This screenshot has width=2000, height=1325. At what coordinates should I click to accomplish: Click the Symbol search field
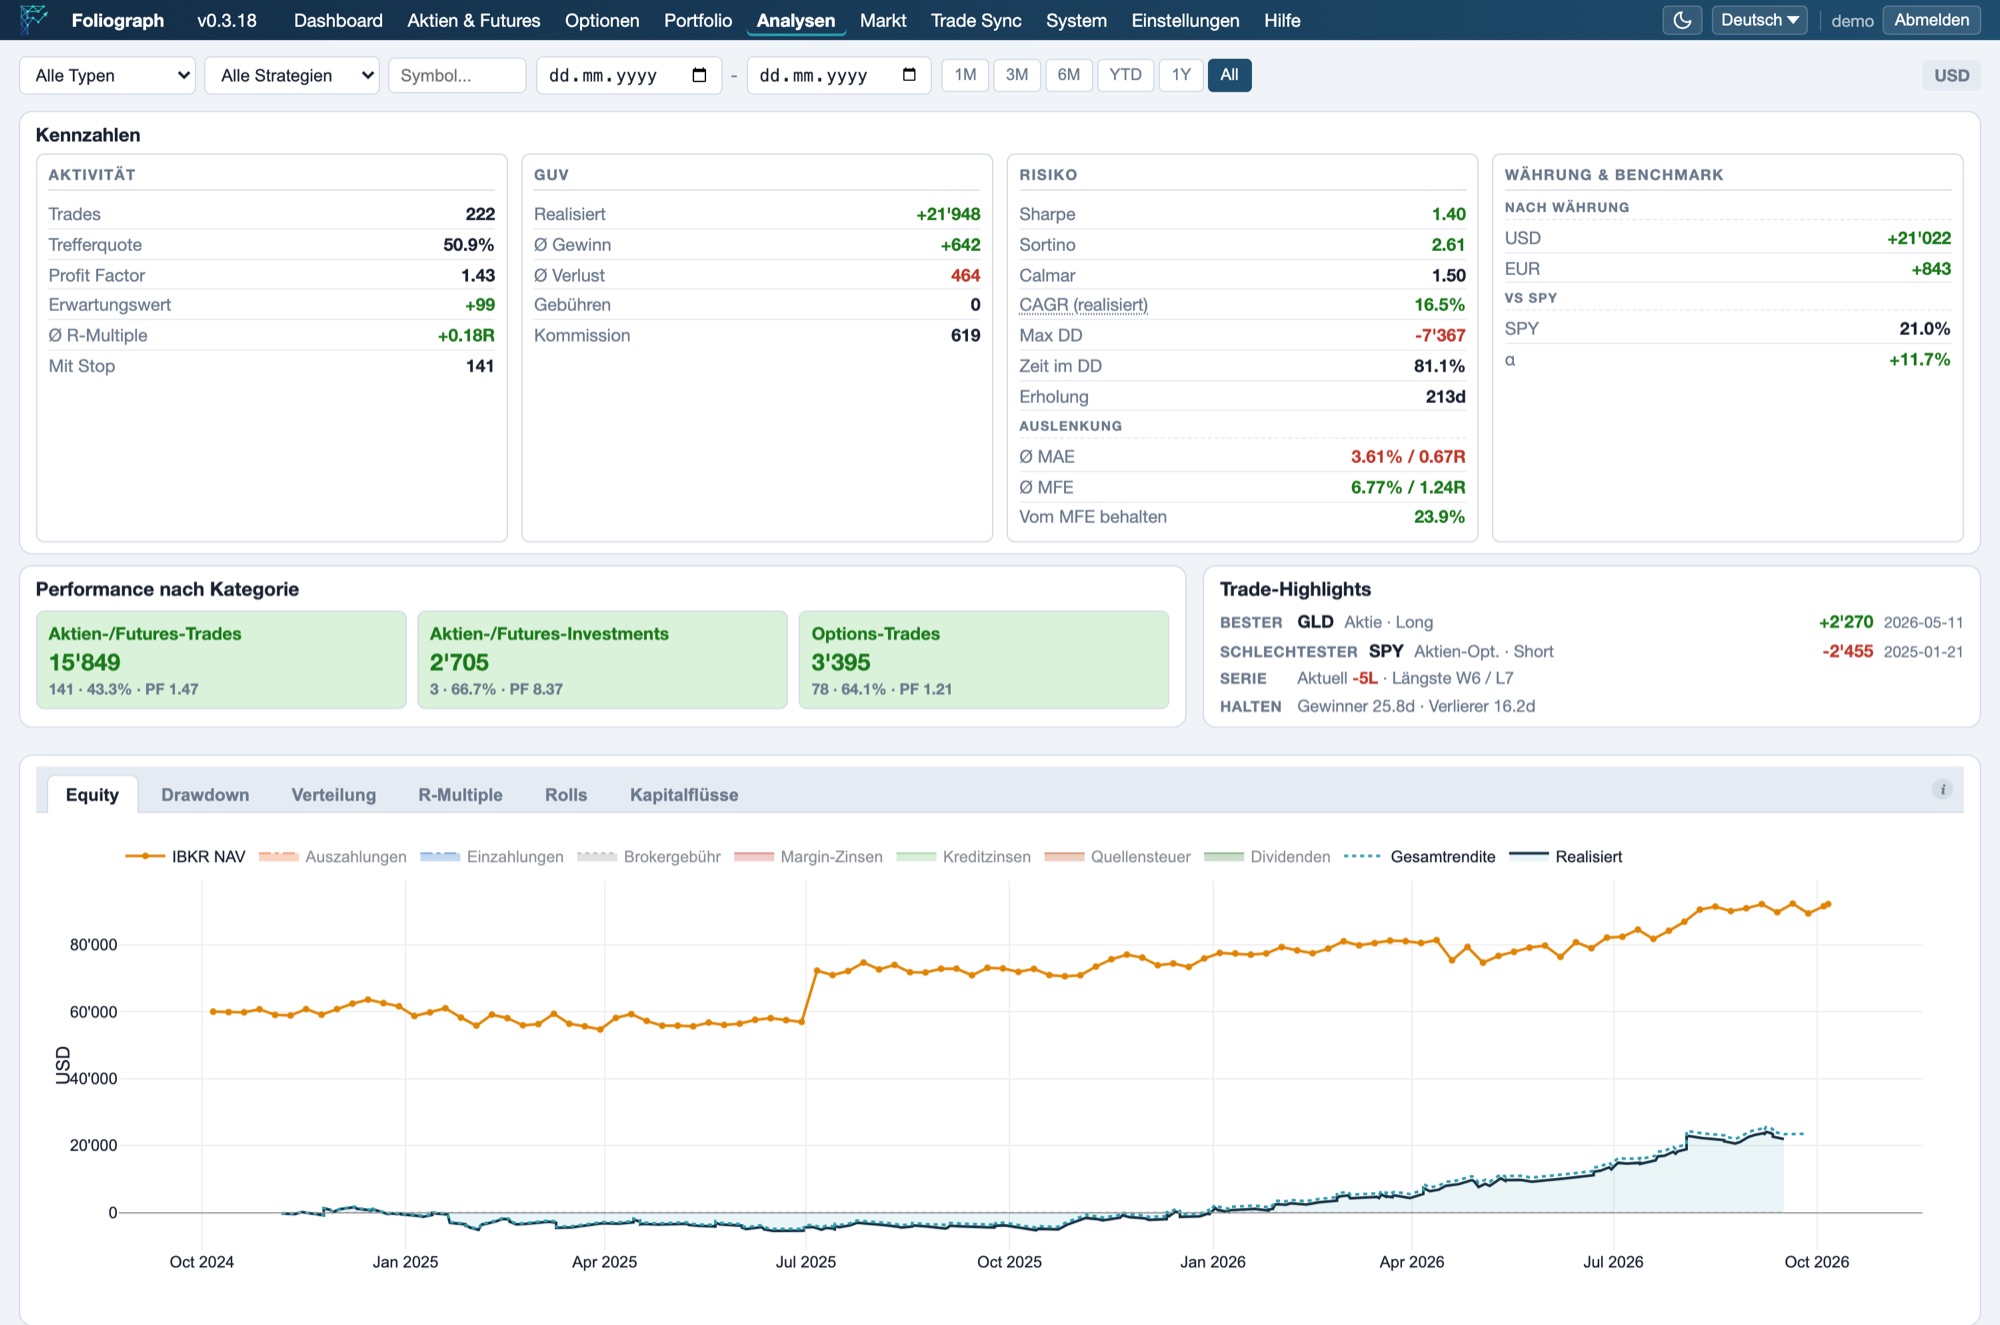click(457, 75)
